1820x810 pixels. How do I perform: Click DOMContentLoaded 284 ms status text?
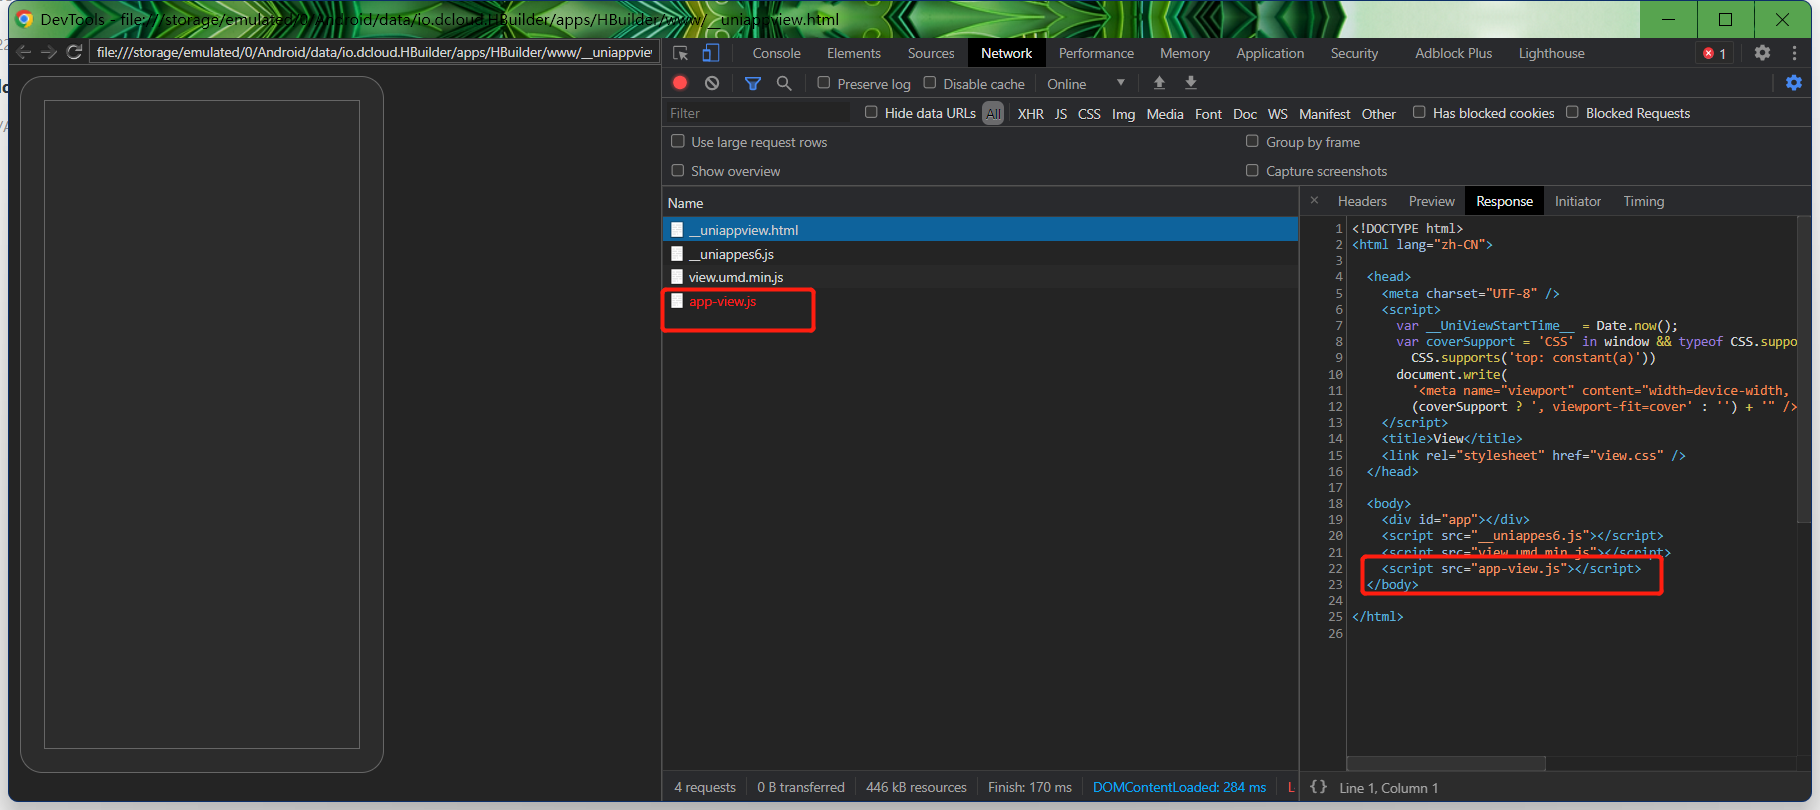pos(1179,787)
